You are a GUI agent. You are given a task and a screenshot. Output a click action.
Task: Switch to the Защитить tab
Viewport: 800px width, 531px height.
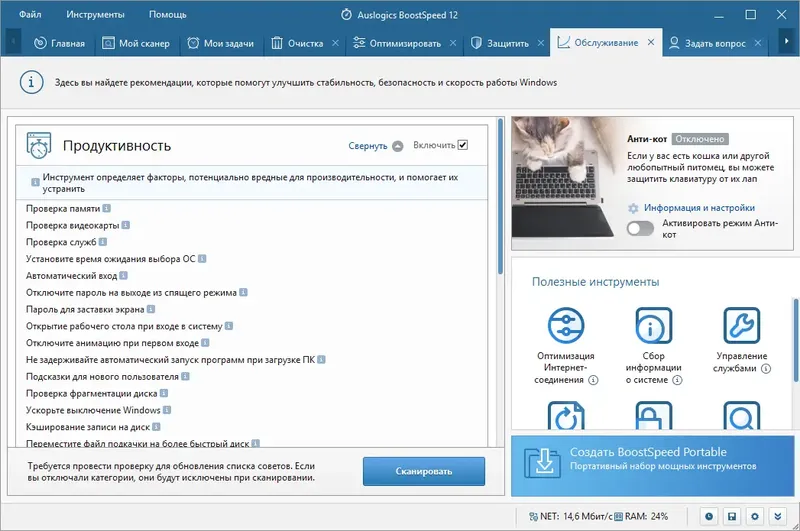click(x=500, y=43)
